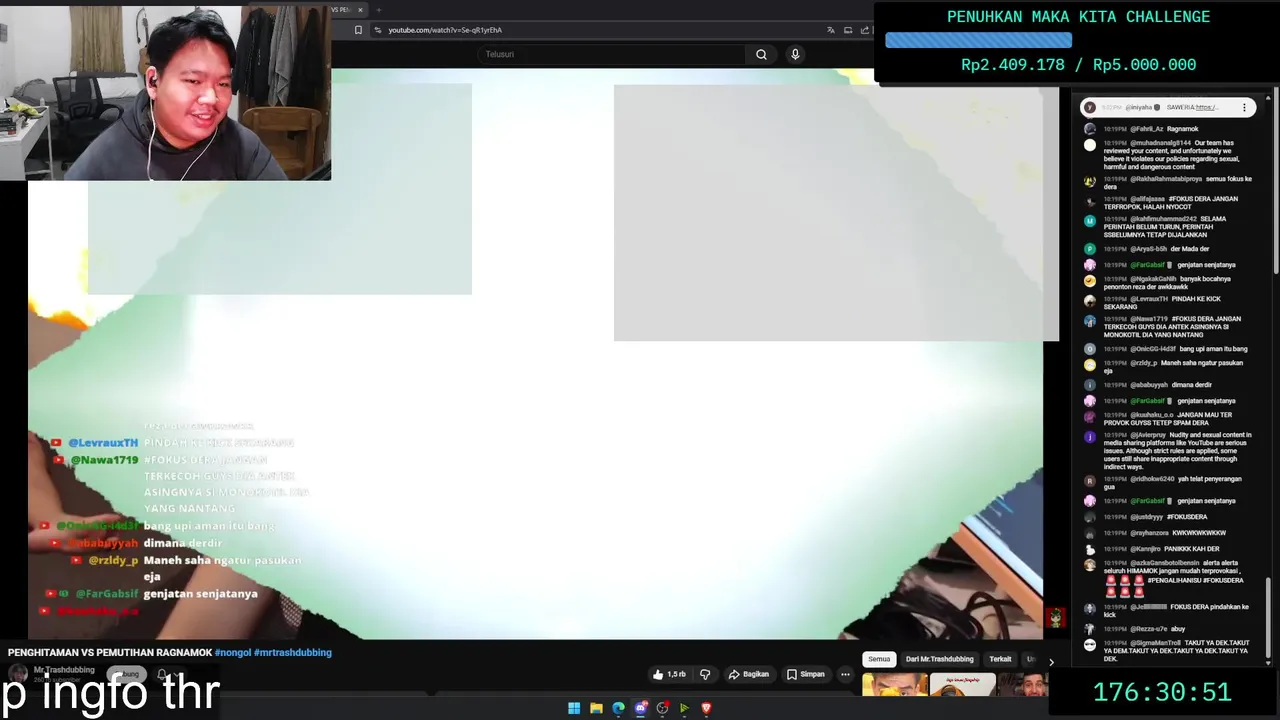The height and width of the screenshot is (720, 1280).
Task: Click the Mr.Trashdubbing channel avatar
Action: 18,674
